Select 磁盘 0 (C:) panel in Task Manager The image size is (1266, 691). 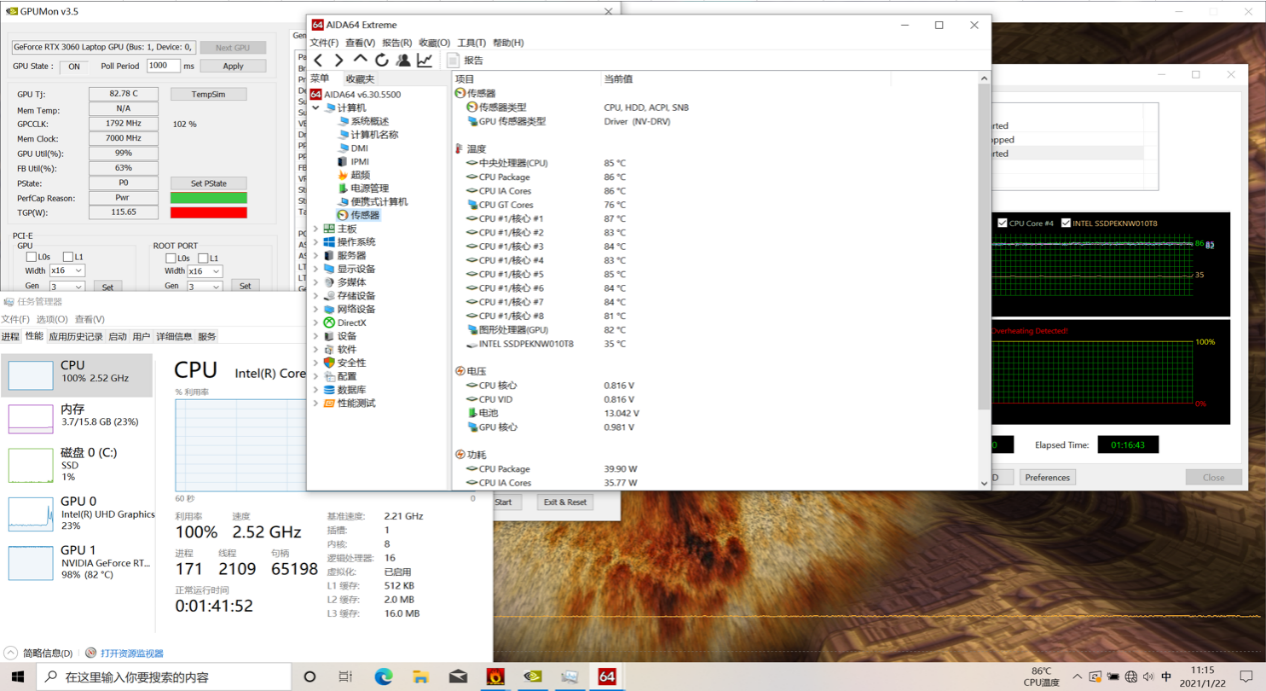(x=77, y=464)
